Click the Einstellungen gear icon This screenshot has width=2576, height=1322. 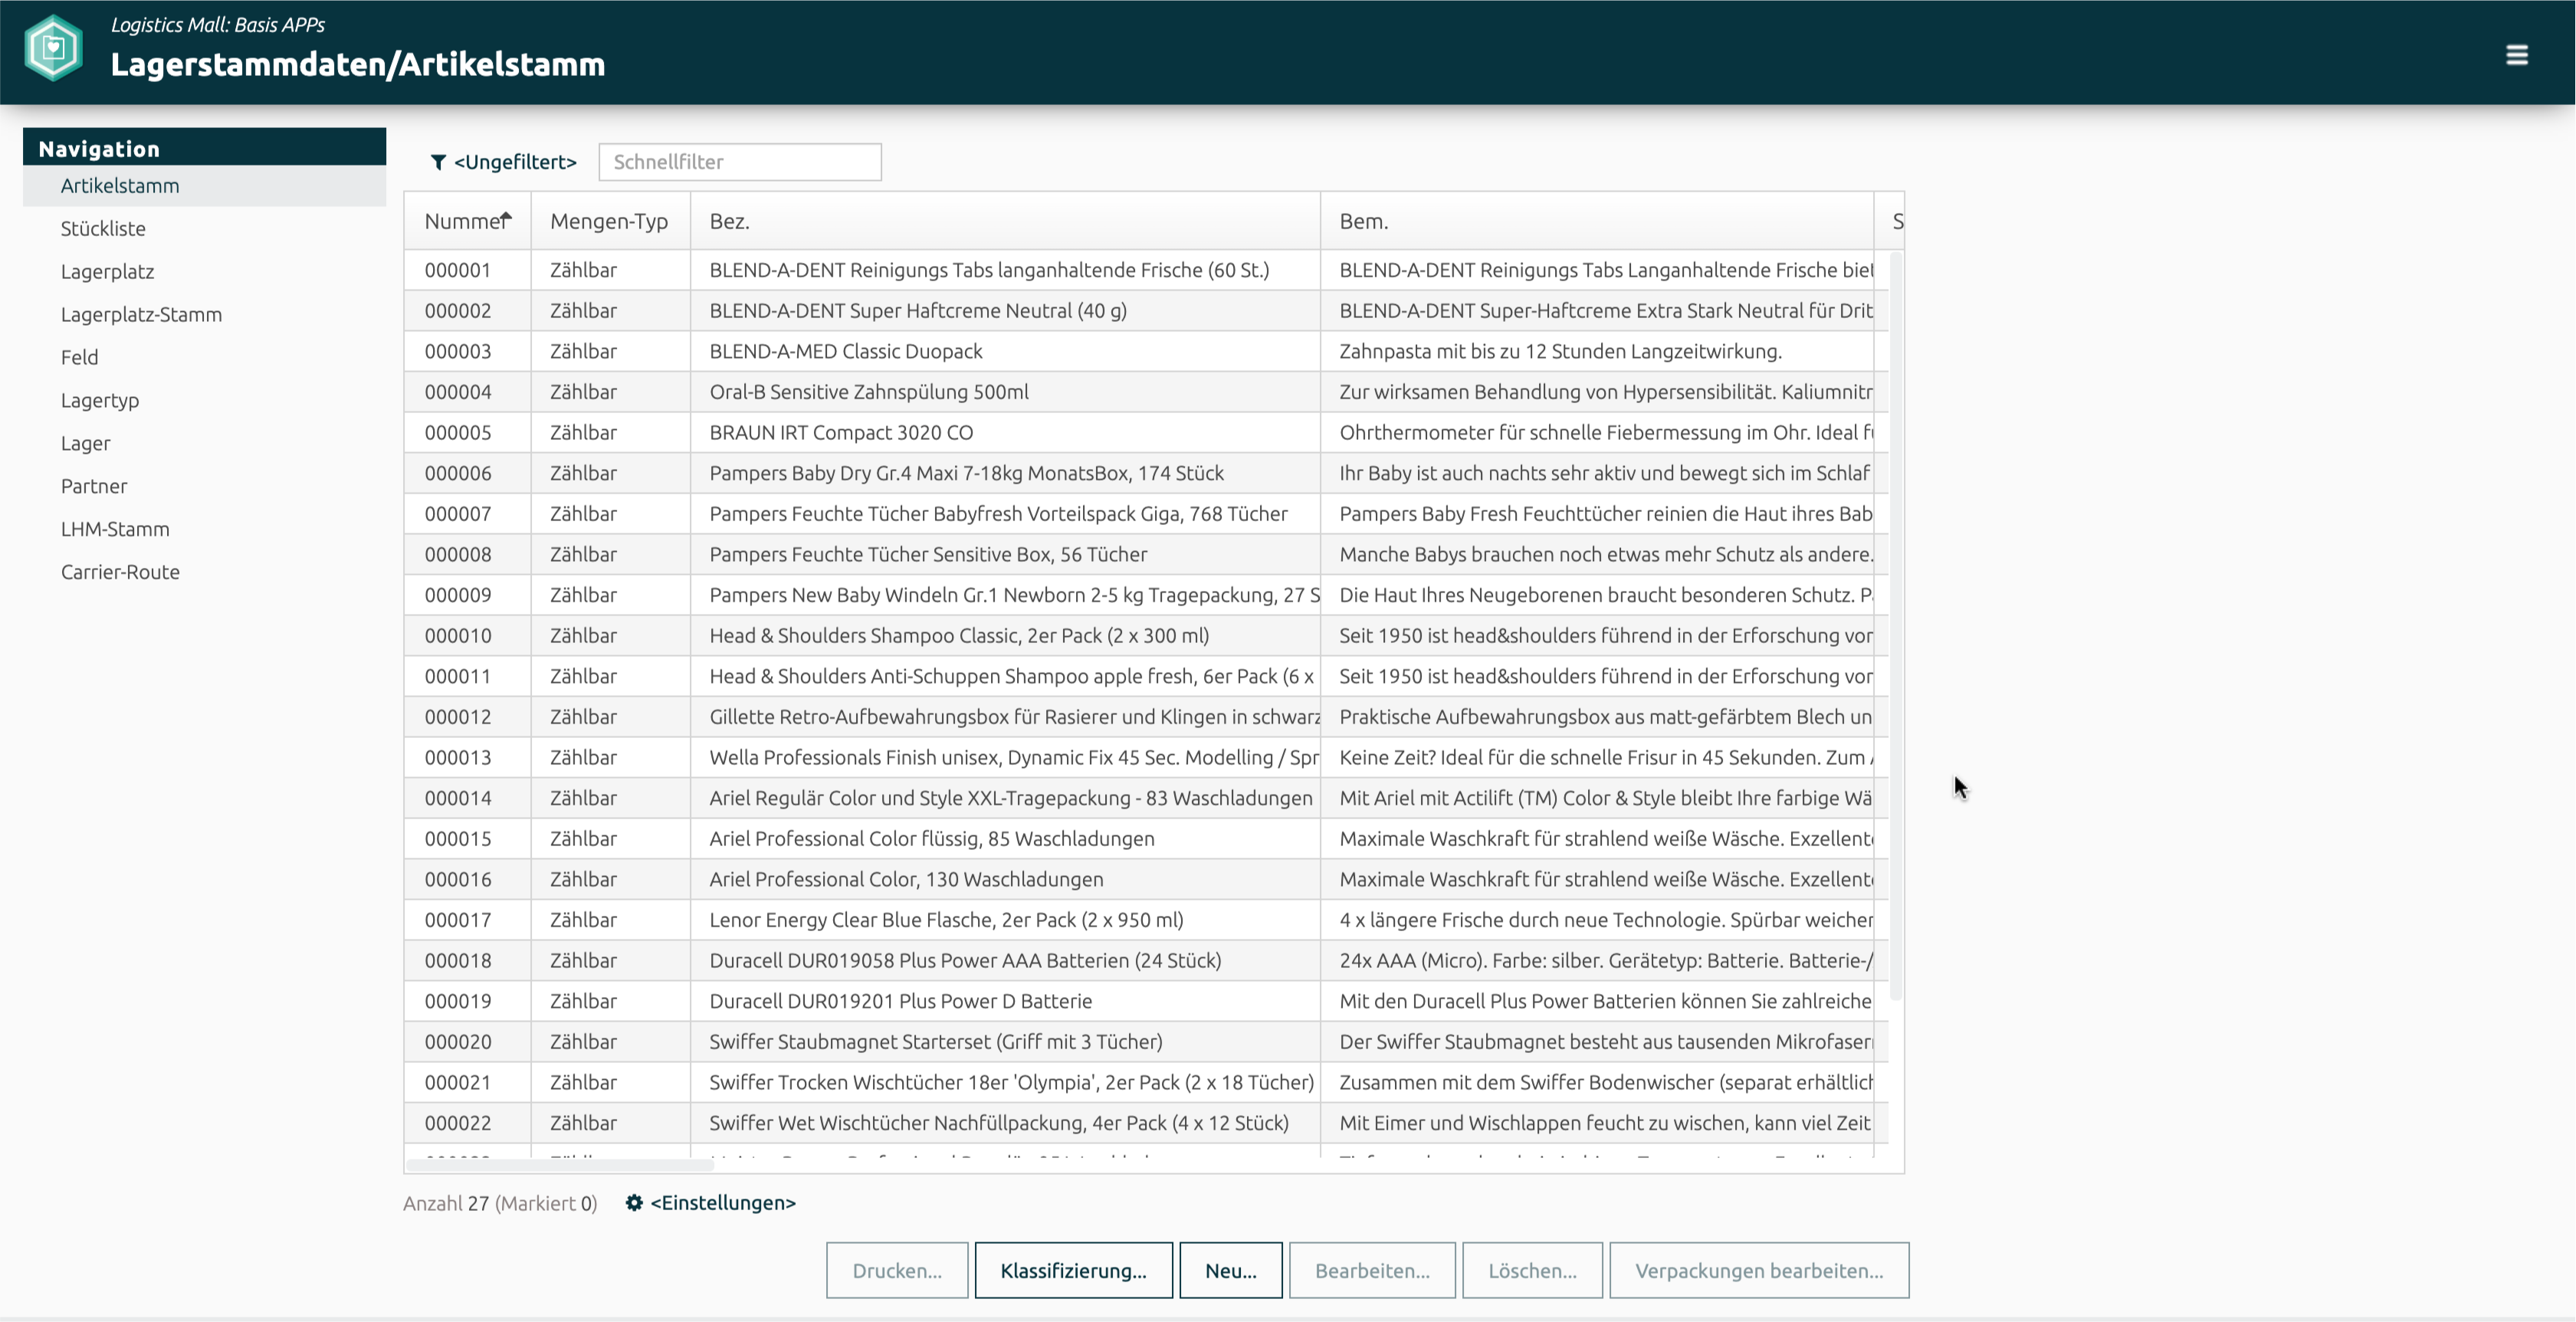[634, 1203]
